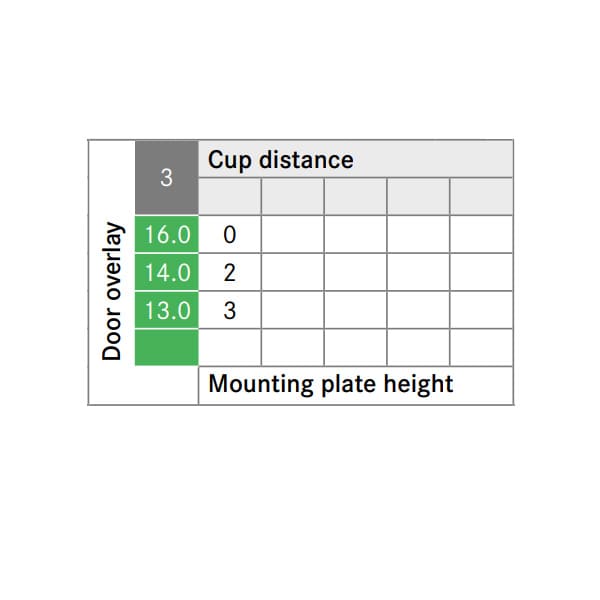Select the Cup distance header
This screenshot has height=600, width=600.
tap(356, 159)
